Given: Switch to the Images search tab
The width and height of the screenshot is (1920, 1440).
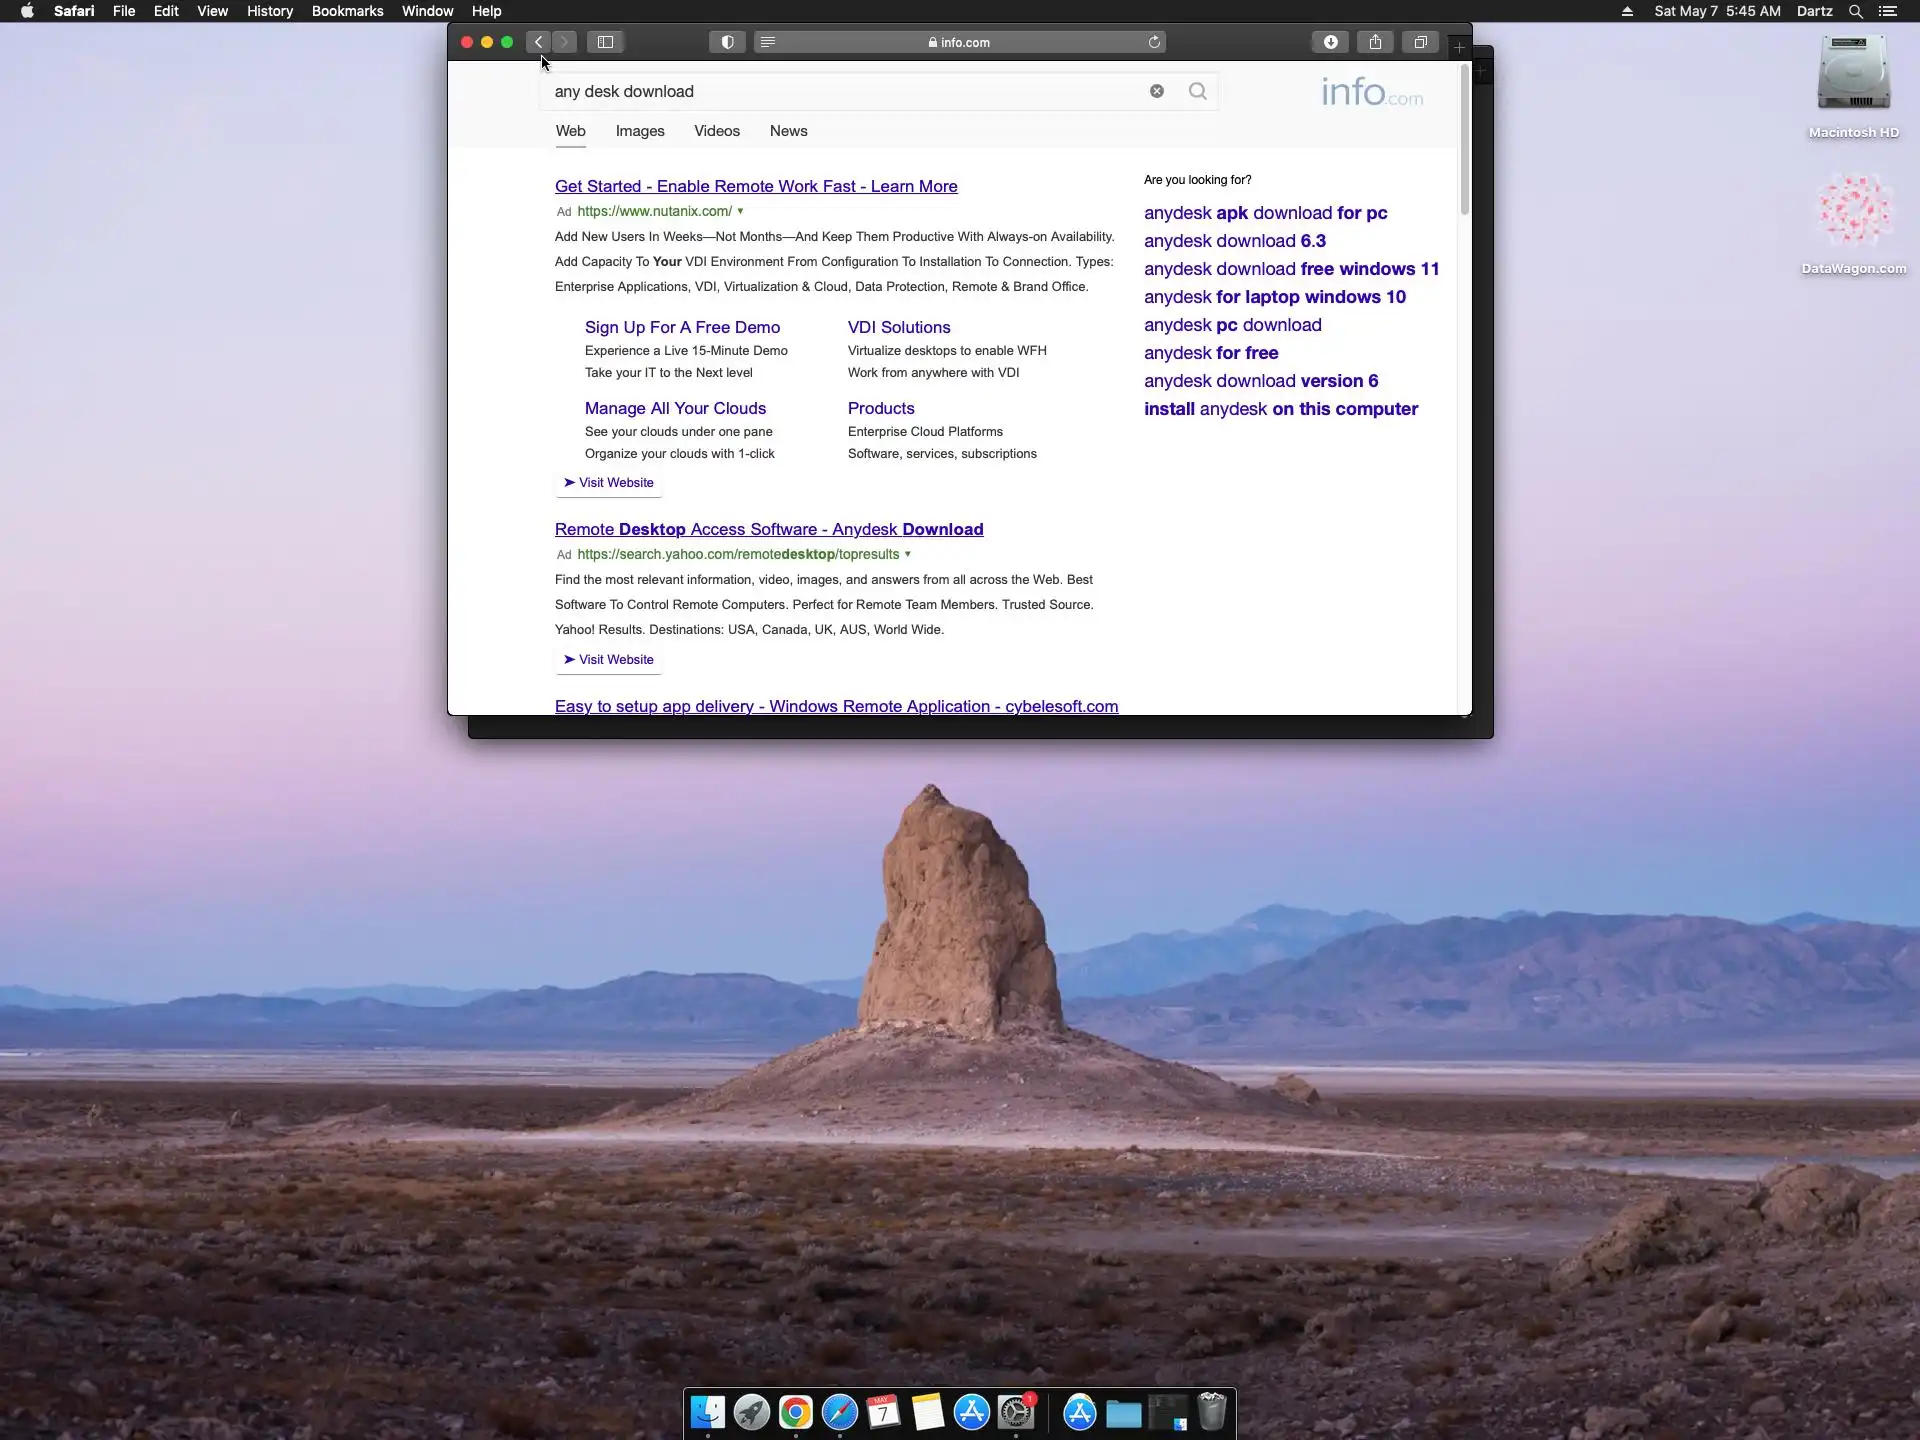Looking at the screenshot, I should [640, 131].
